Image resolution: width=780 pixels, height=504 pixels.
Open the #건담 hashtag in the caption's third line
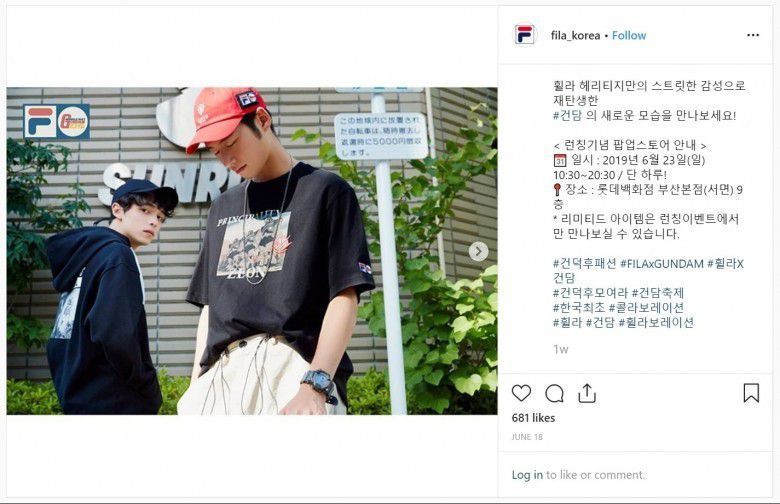567,116
